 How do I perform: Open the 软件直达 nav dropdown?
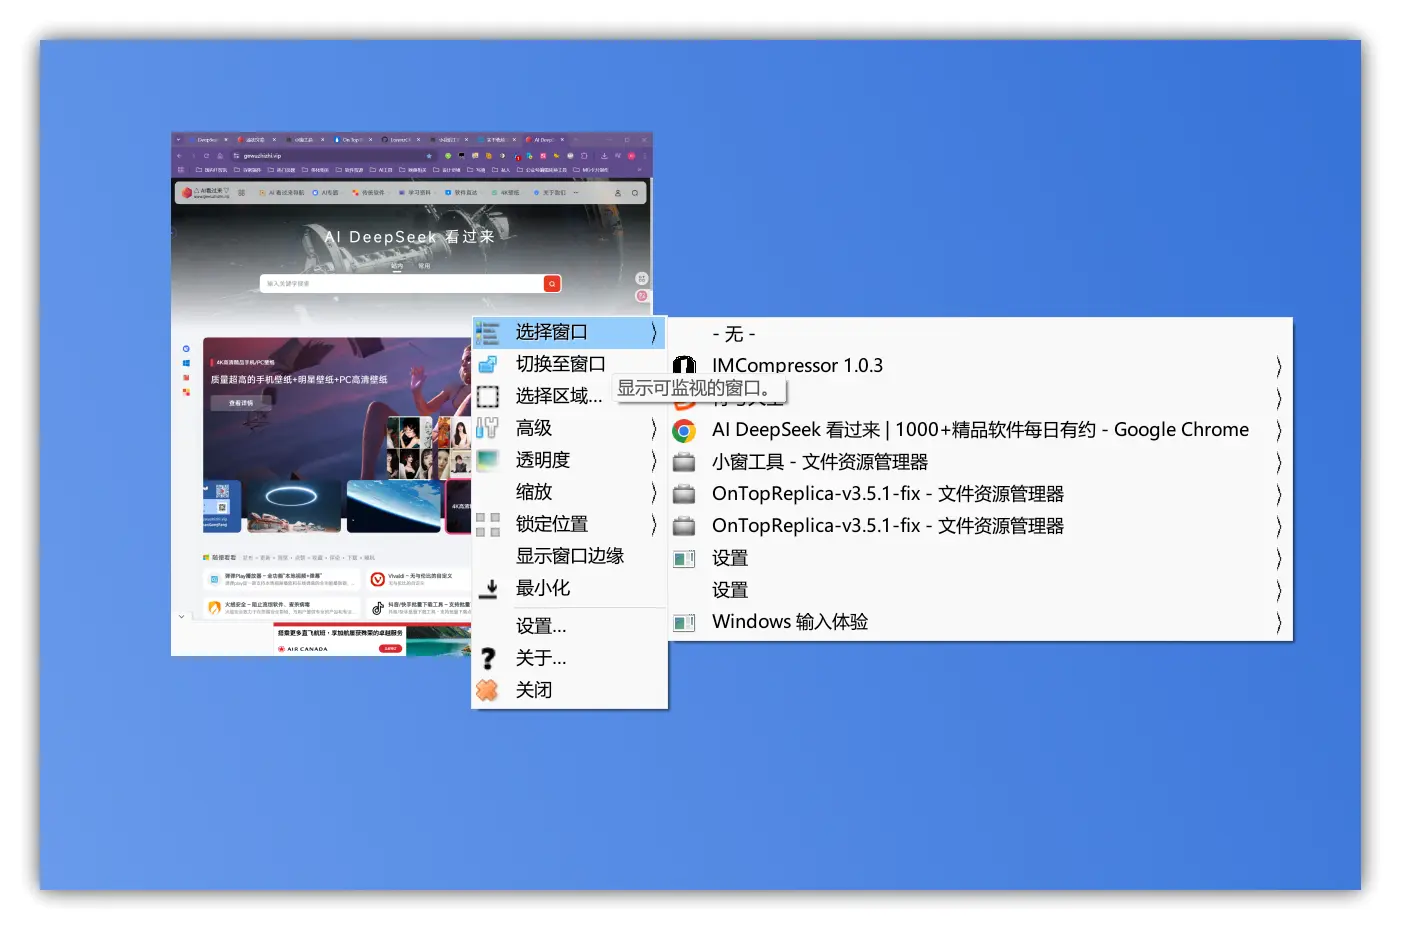(462, 193)
